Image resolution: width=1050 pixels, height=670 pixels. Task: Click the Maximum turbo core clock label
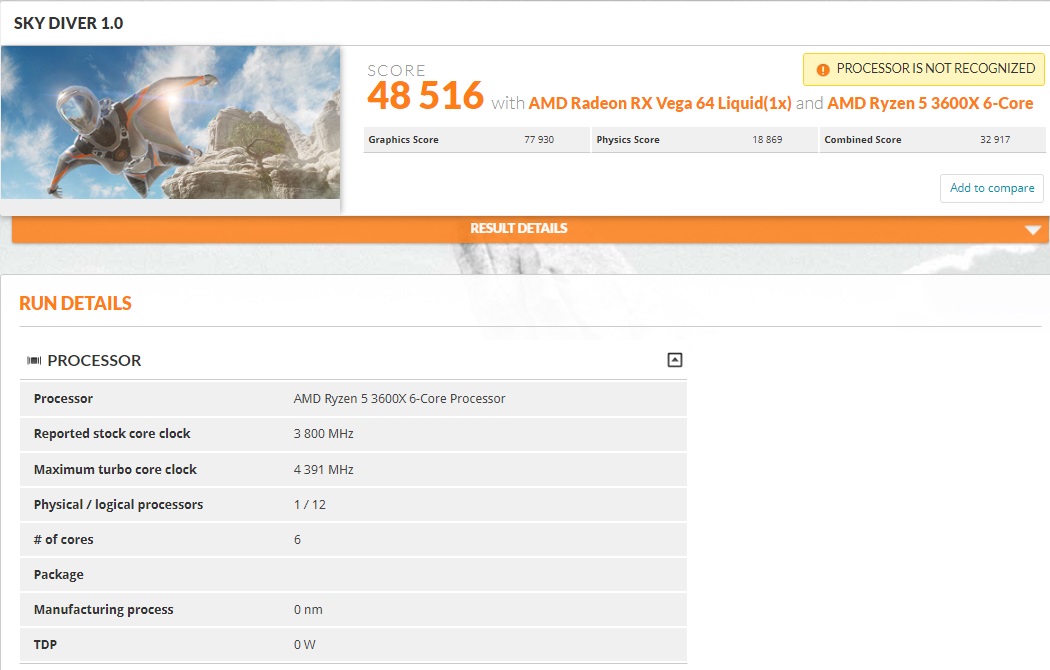pos(115,470)
